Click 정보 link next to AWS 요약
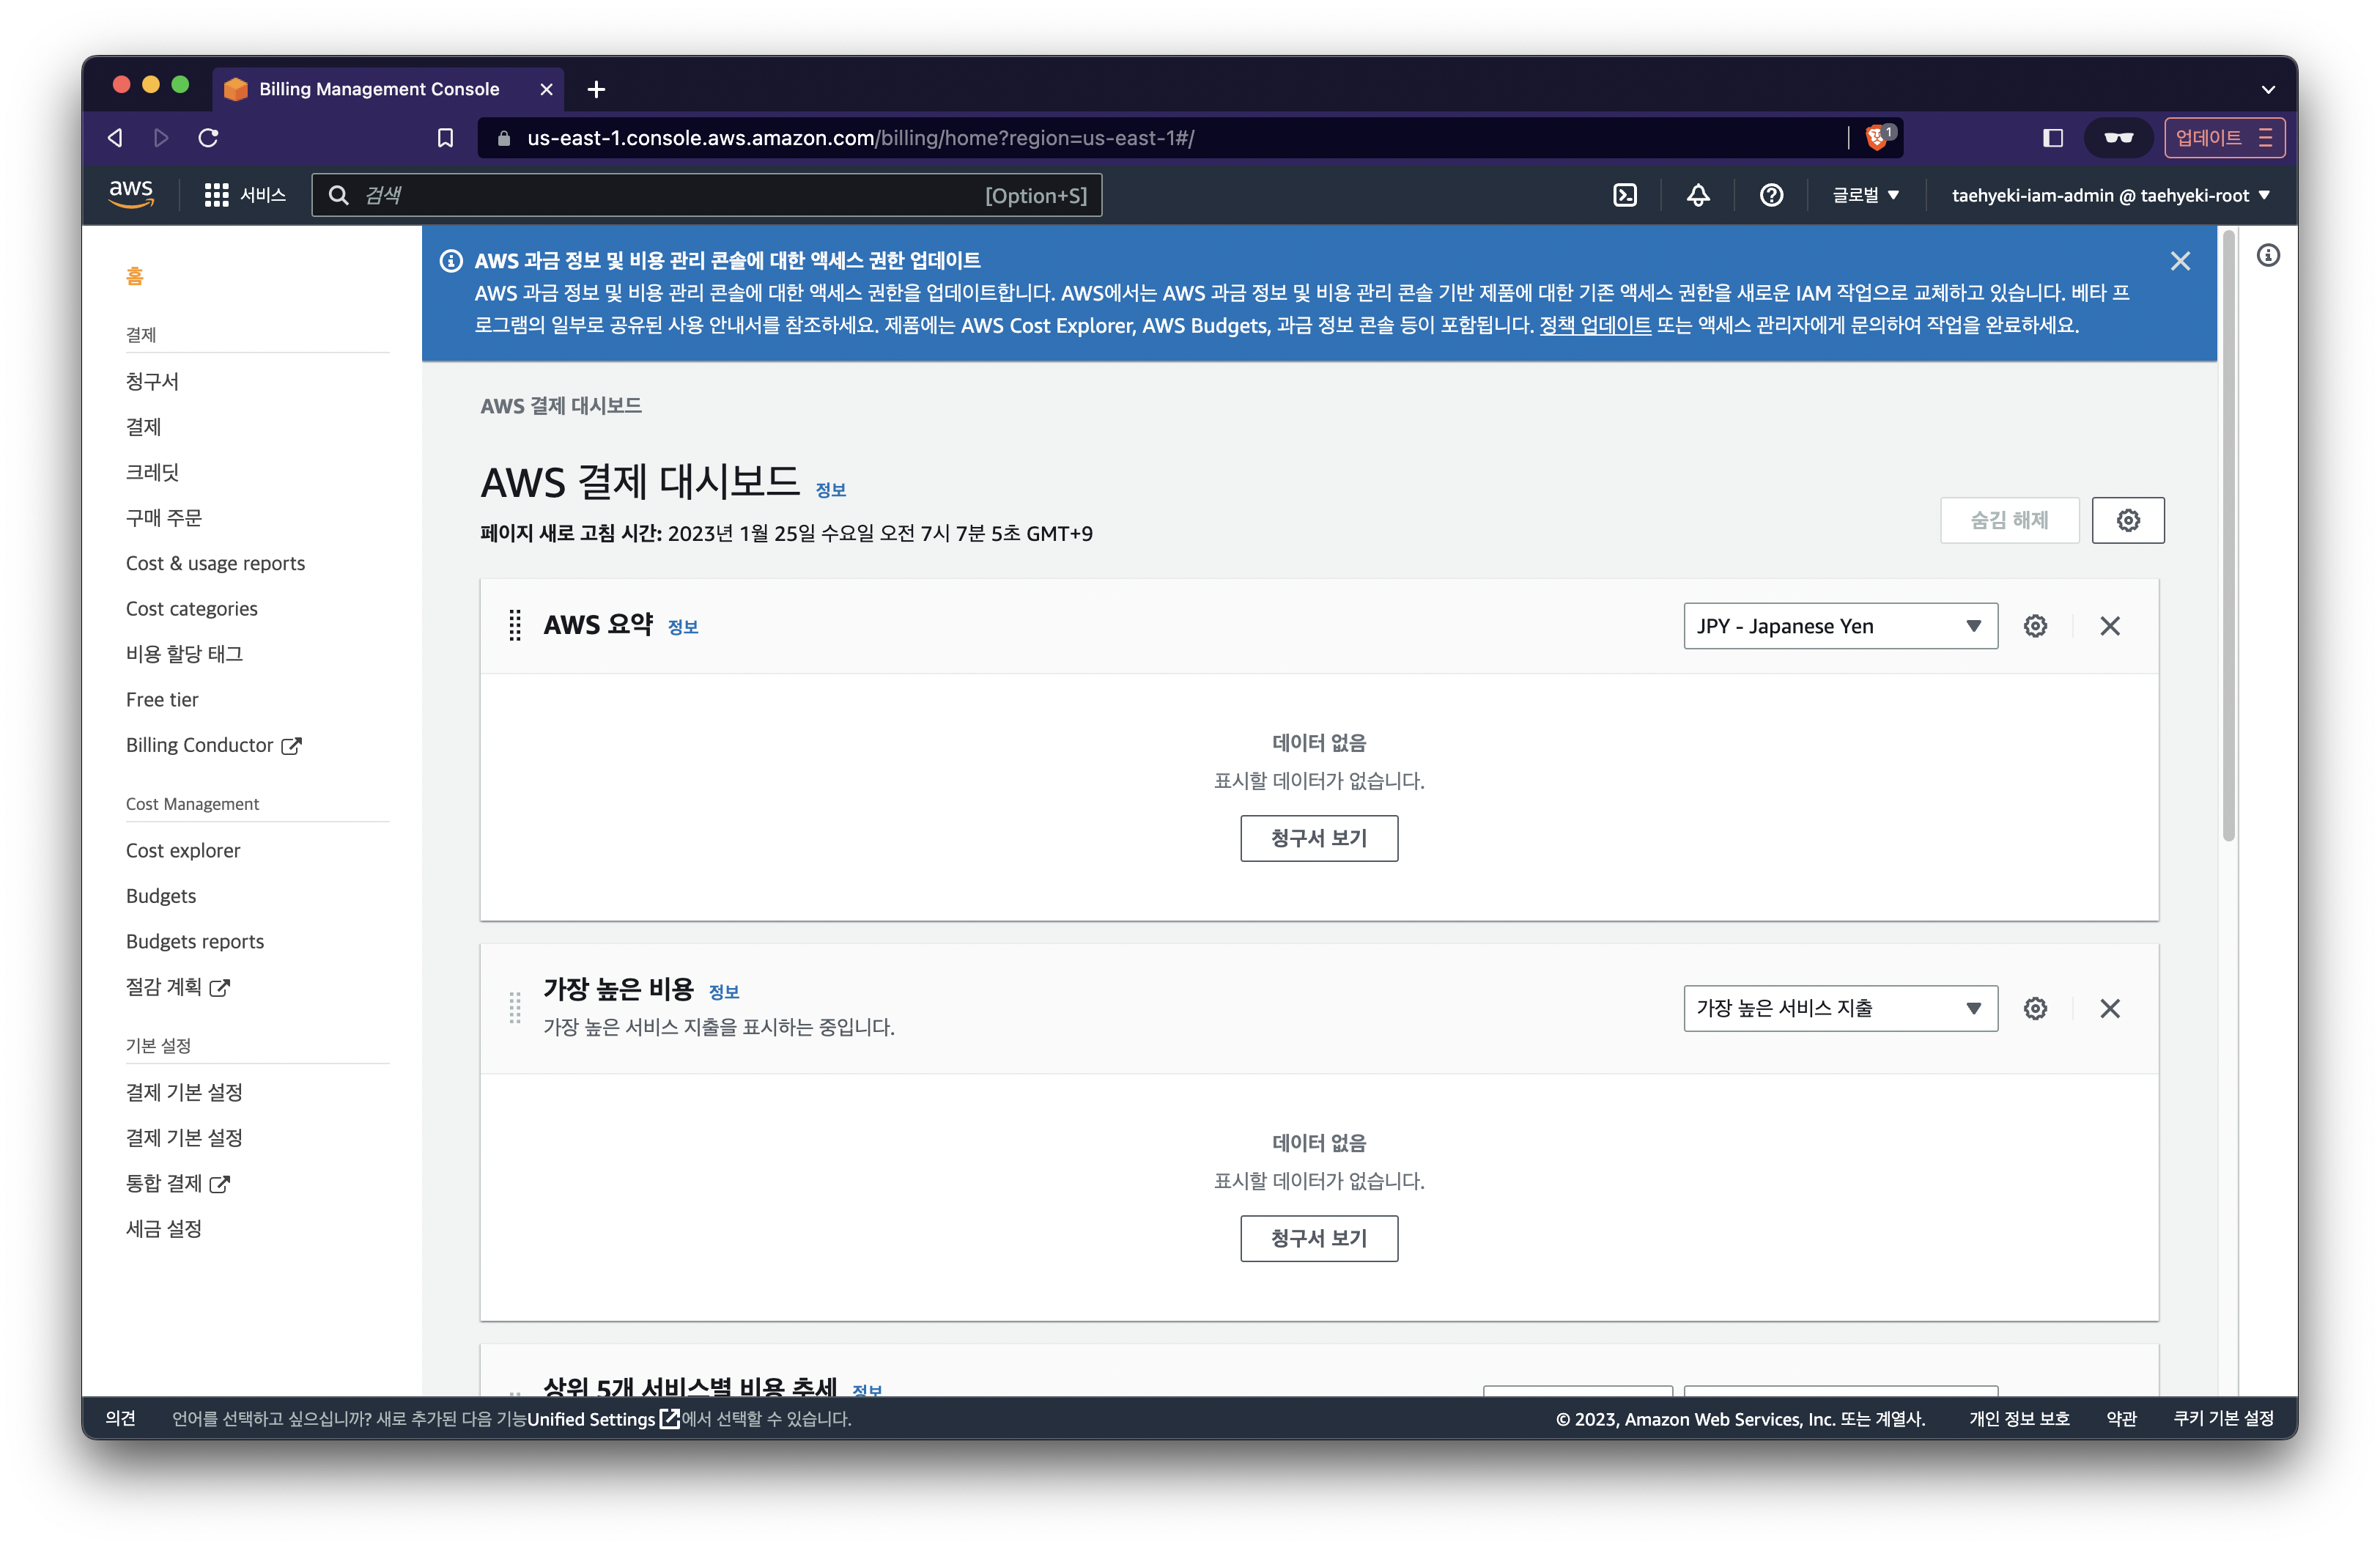Viewport: 2380px width, 1548px height. tap(683, 627)
